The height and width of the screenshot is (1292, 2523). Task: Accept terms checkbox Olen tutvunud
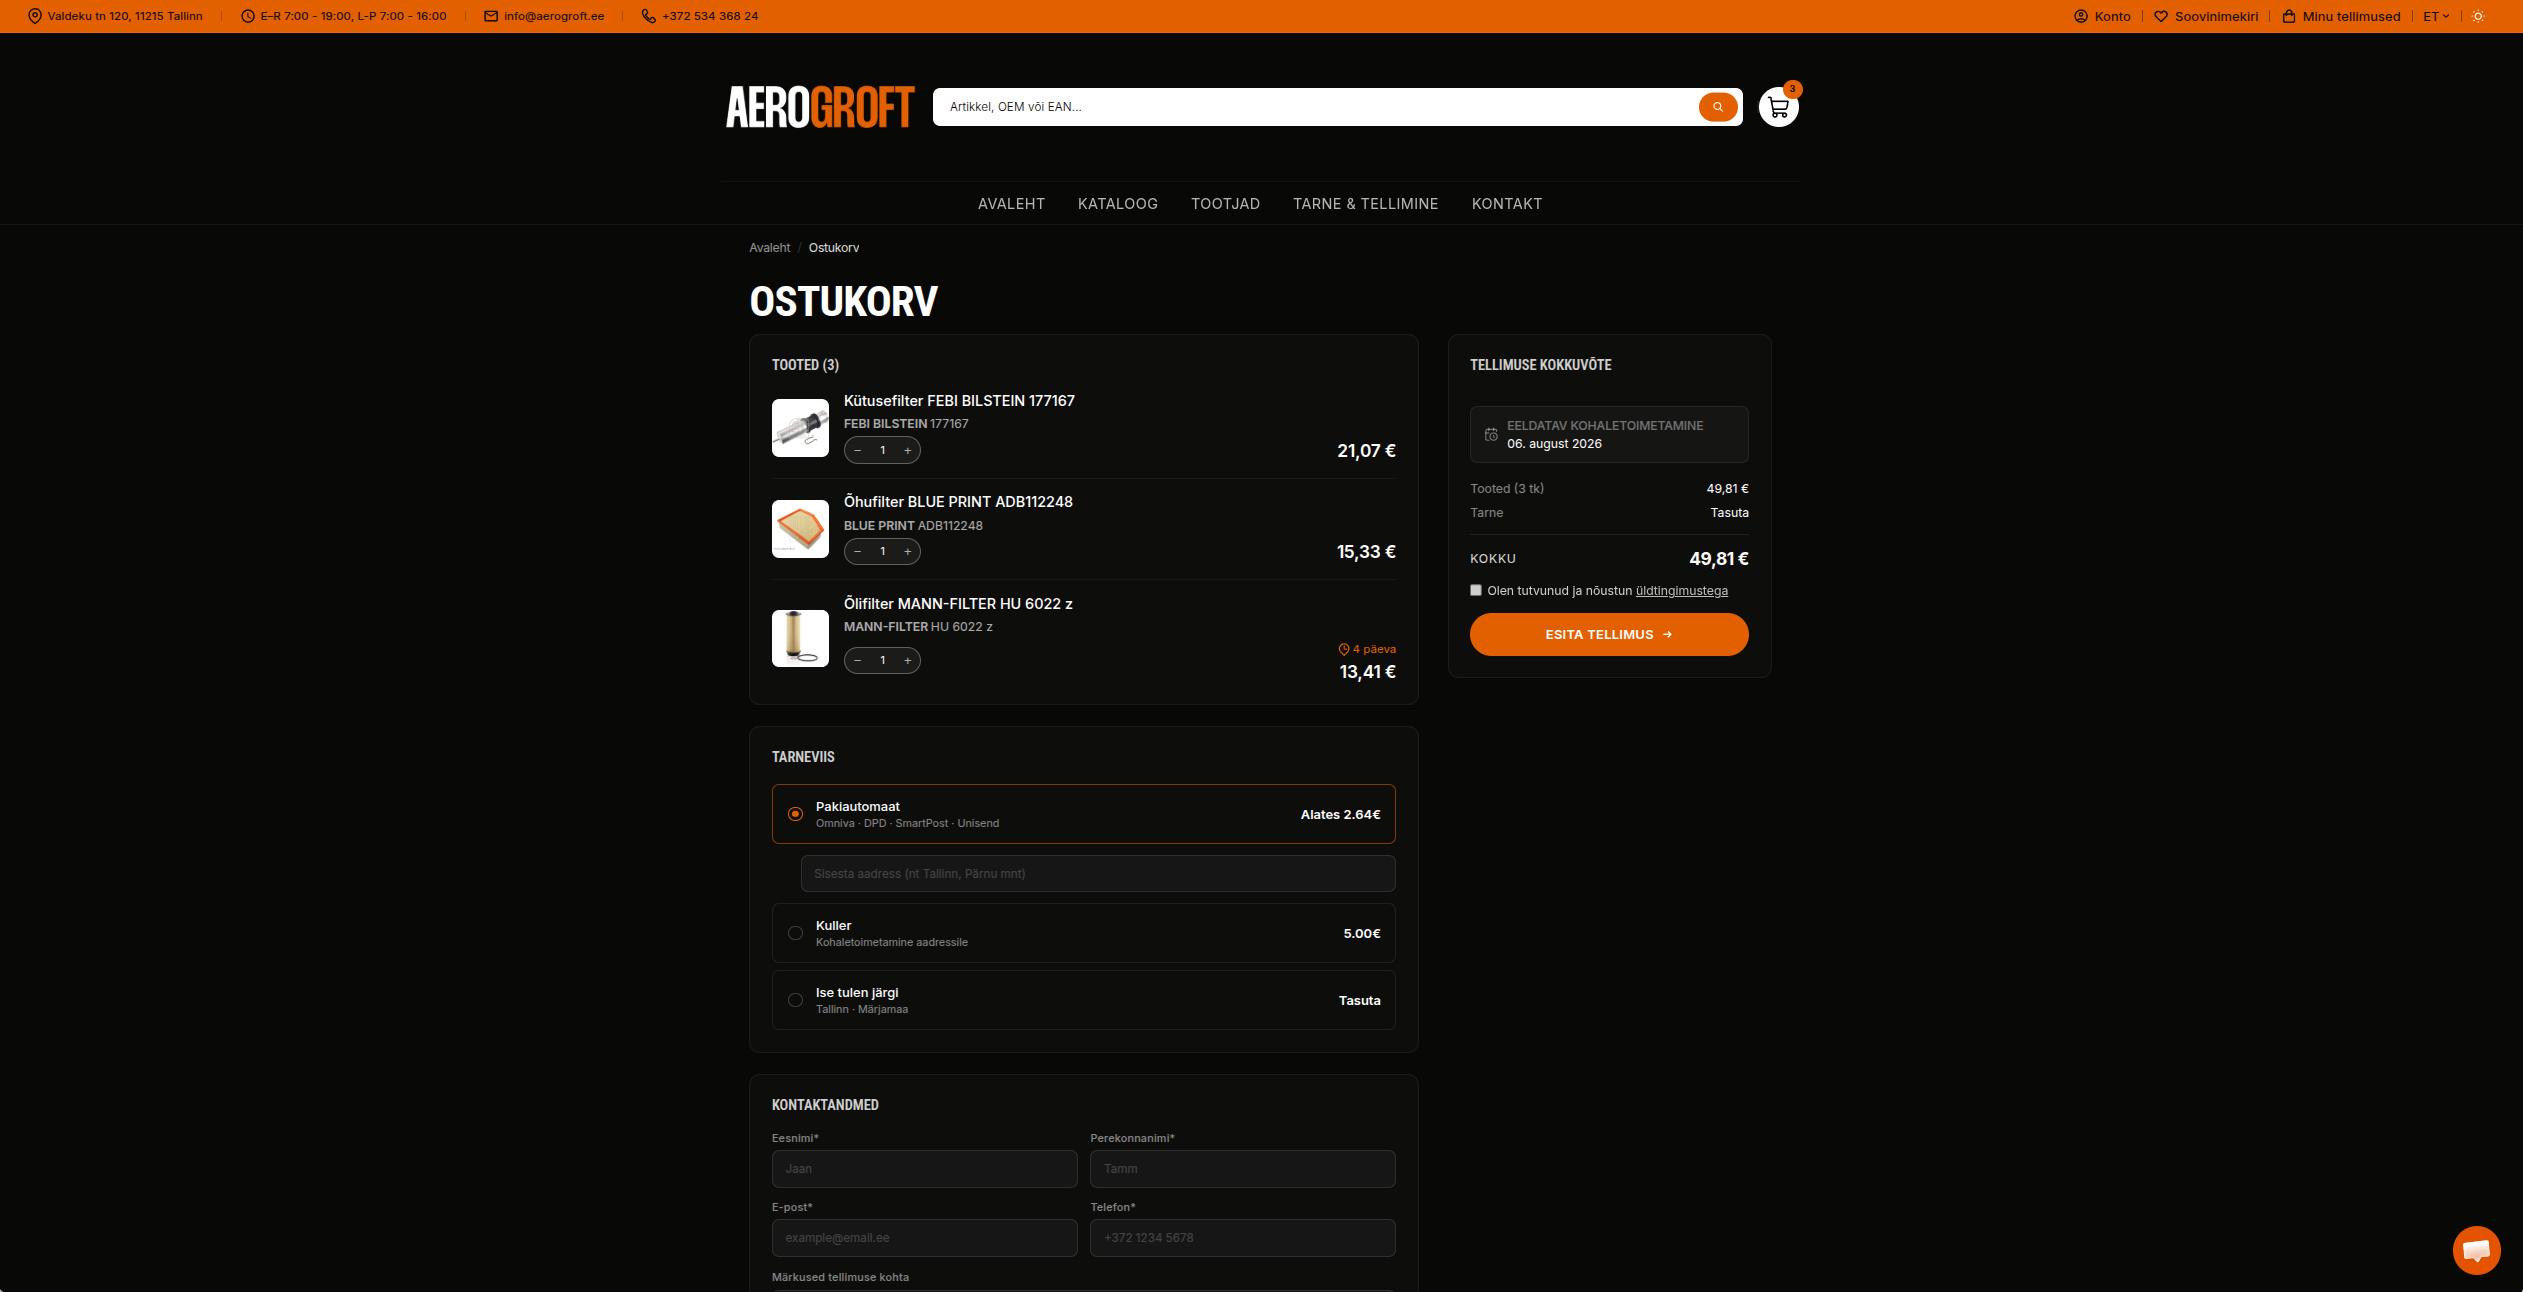1476,591
